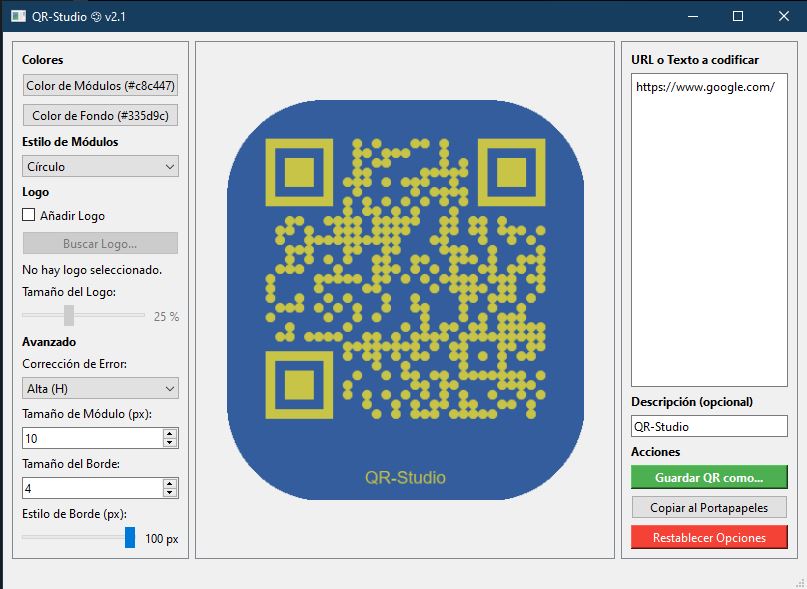Enable the Añadir Logo checkbox
807x589 pixels.
pyautogui.click(x=29, y=215)
